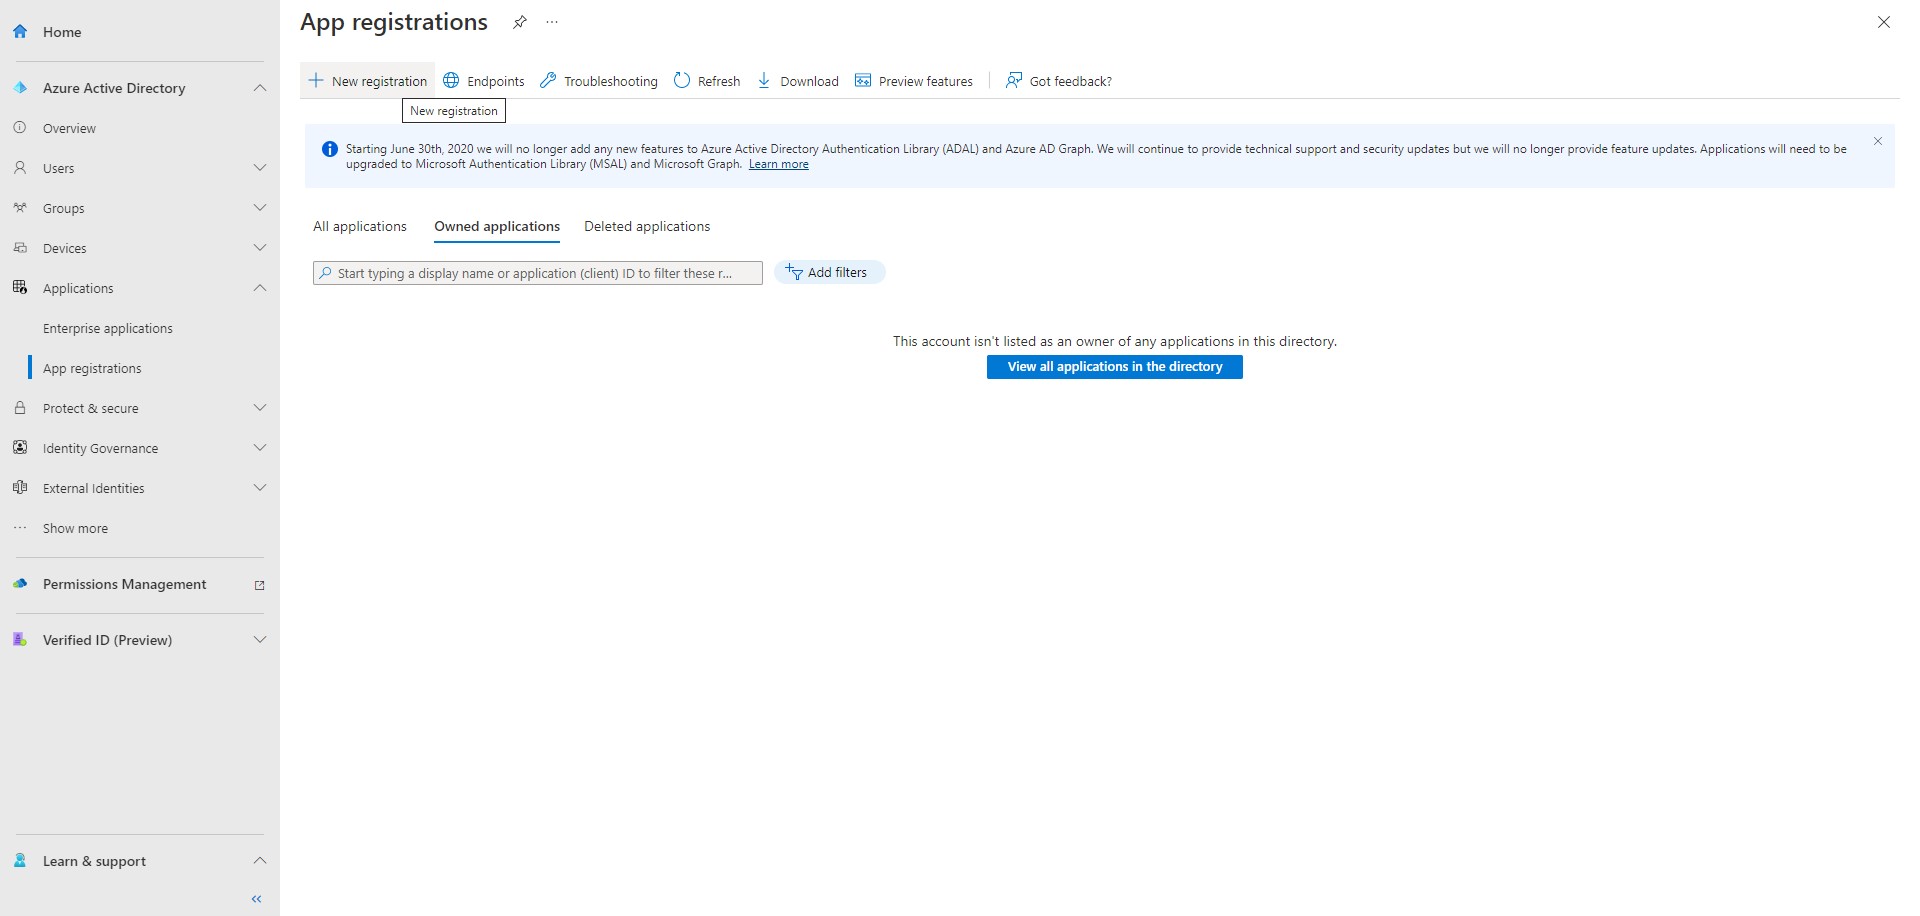Open the Learn more link about MSAL

point(778,163)
